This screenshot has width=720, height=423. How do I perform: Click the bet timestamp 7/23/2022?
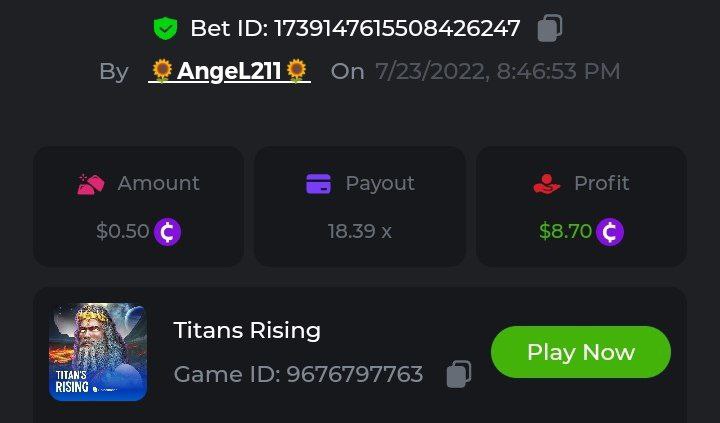(497, 71)
